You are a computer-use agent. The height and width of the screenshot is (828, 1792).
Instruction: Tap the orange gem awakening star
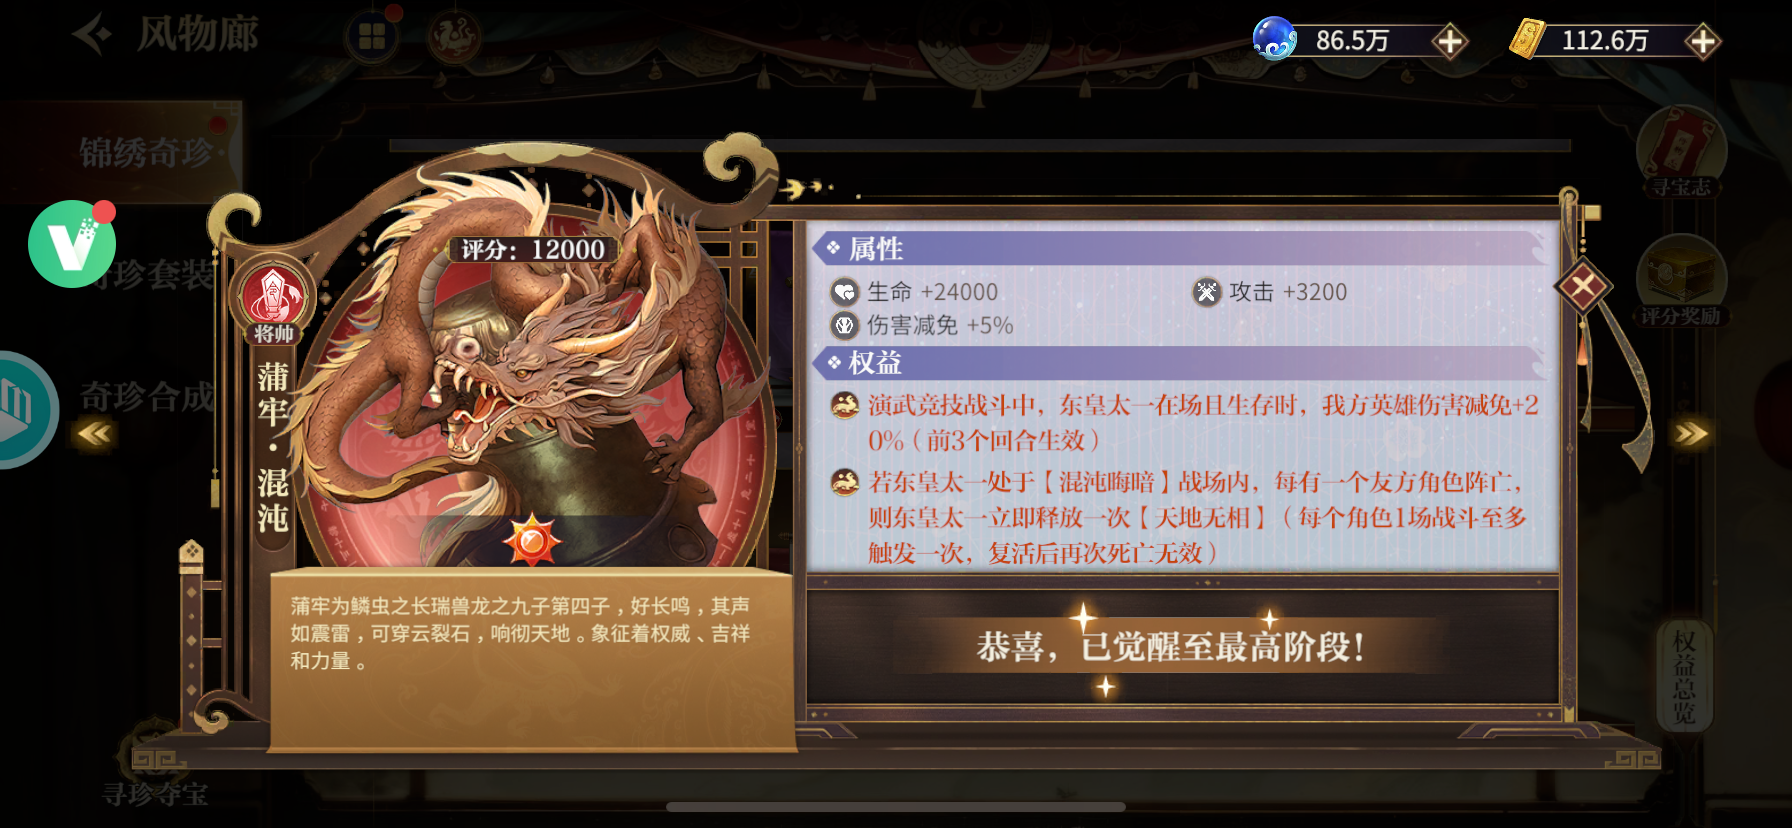(x=532, y=542)
